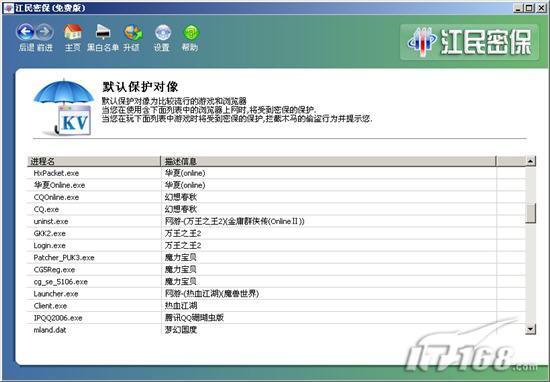The width and height of the screenshot is (550, 382).
Task: Click 华夏(online) description for 华夏Online.exe
Action: (185, 185)
